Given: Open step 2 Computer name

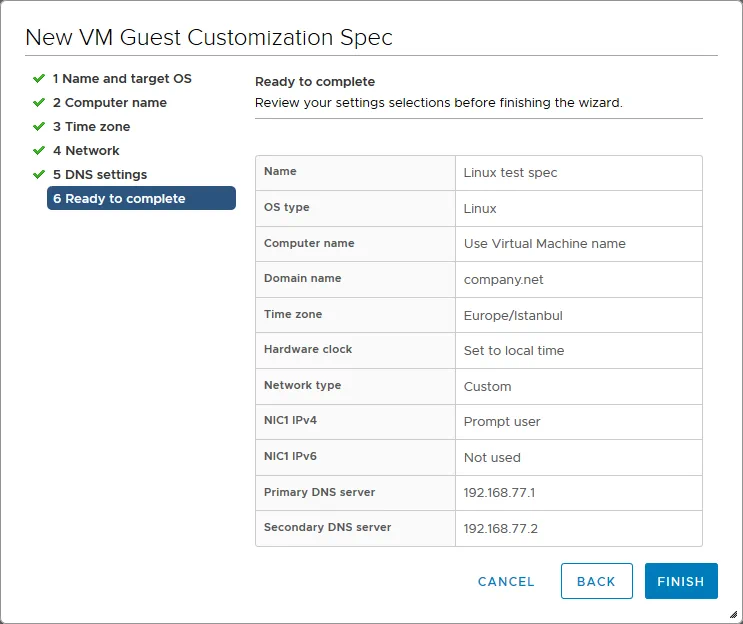Looking at the screenshot, I should 110,102.
